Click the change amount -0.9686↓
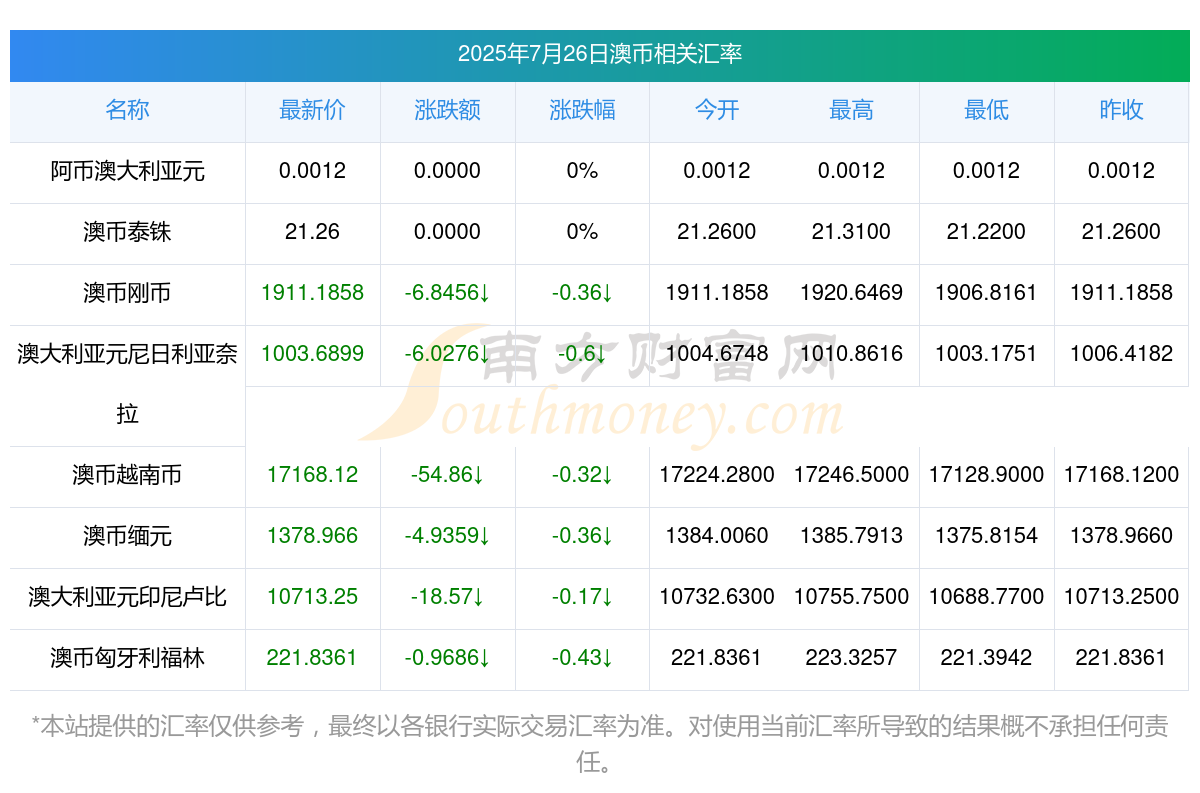 point(447,658)
